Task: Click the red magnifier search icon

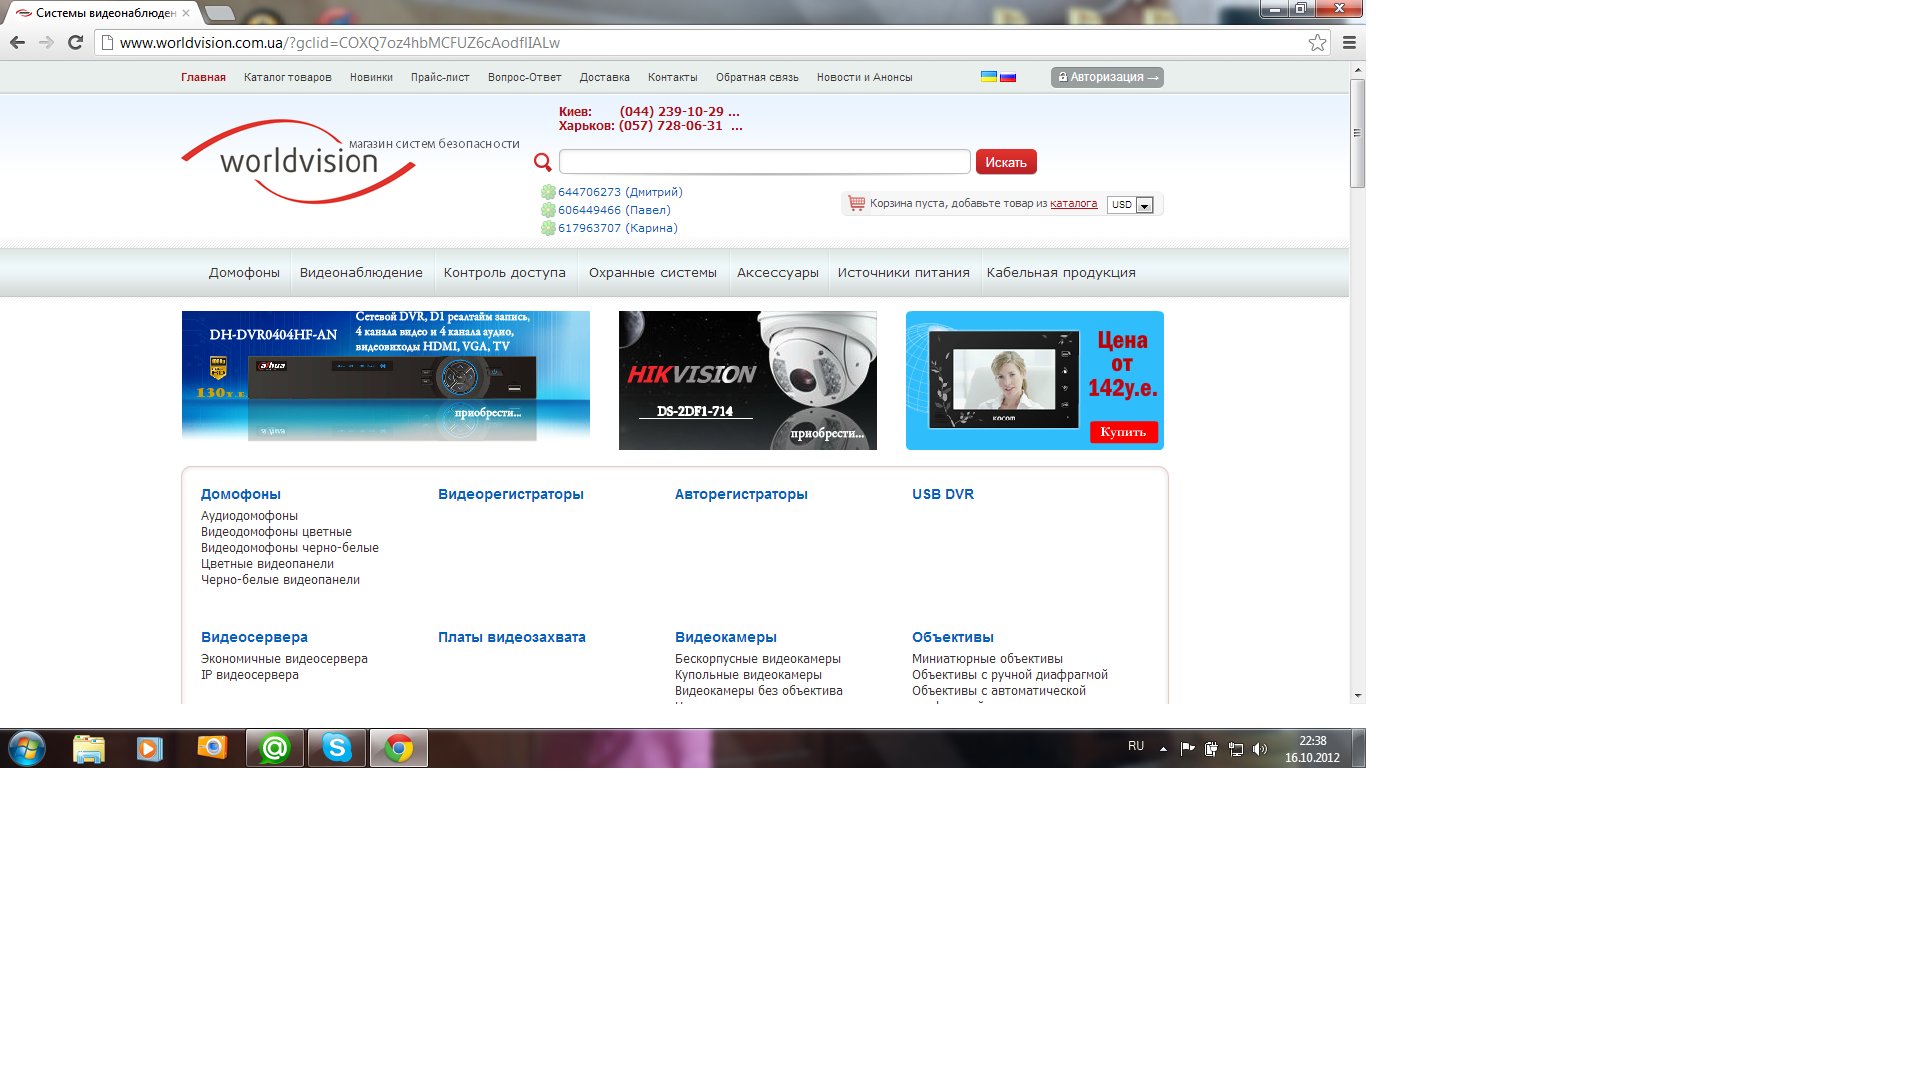Action: [x=543, y=162]
